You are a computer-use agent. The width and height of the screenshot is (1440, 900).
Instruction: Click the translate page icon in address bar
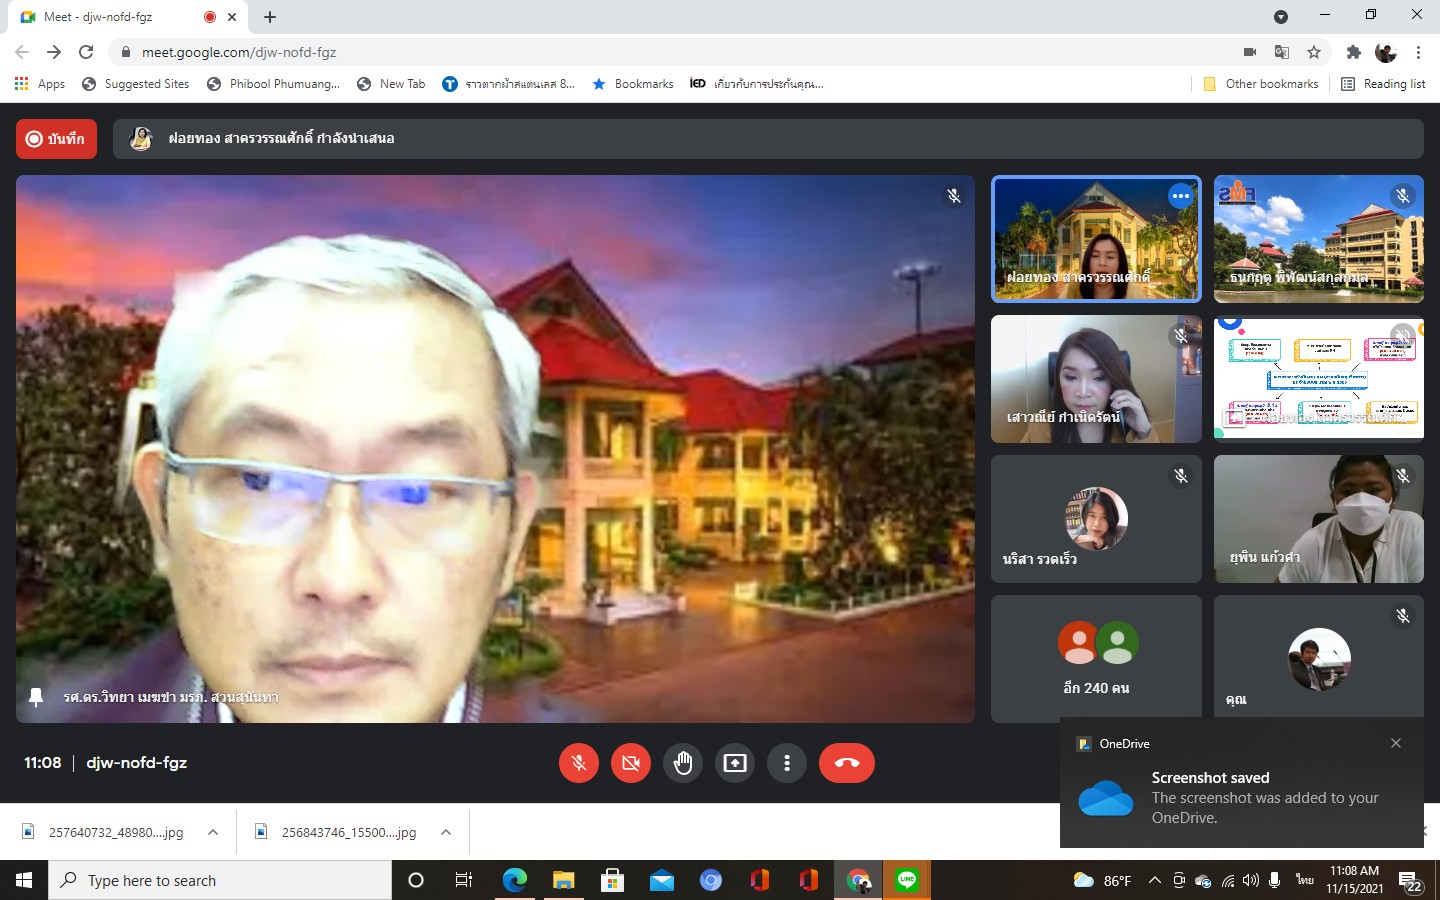coord(1282,52)
